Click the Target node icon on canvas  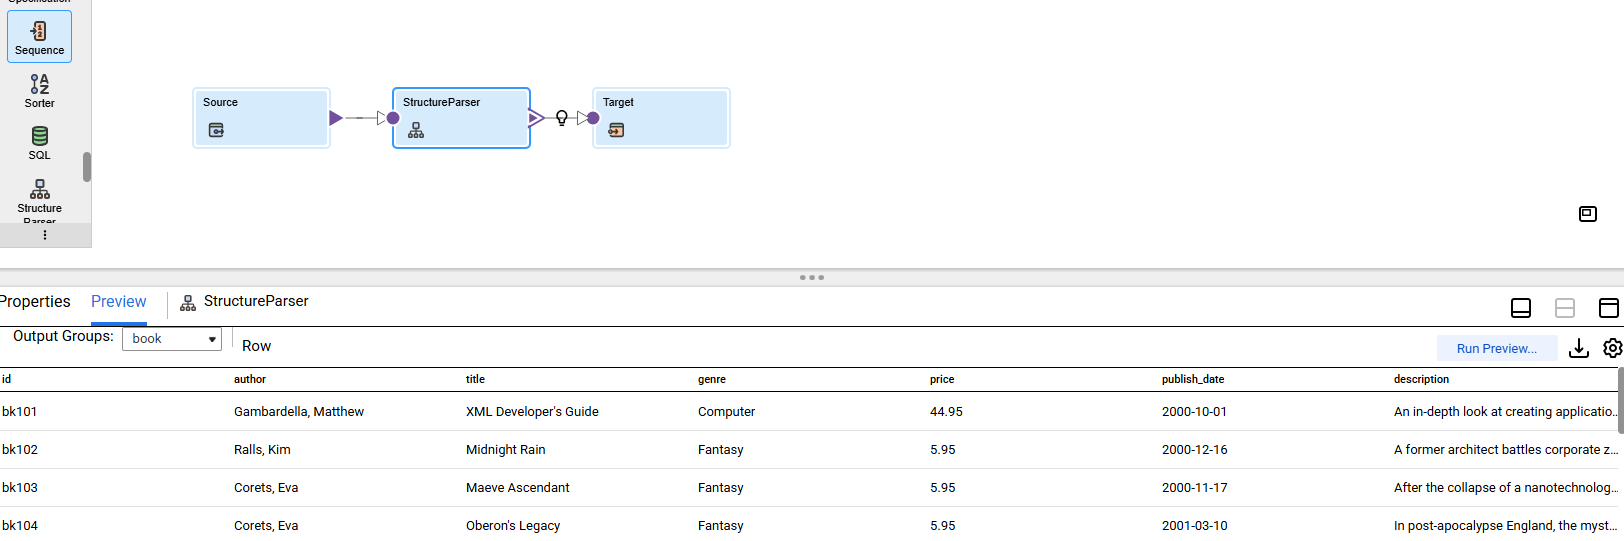click(616, 130)
